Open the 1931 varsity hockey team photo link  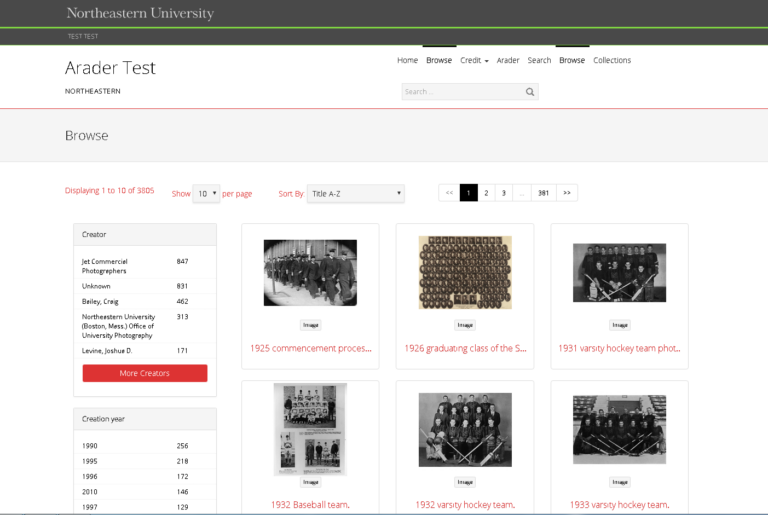pos(619,348)
